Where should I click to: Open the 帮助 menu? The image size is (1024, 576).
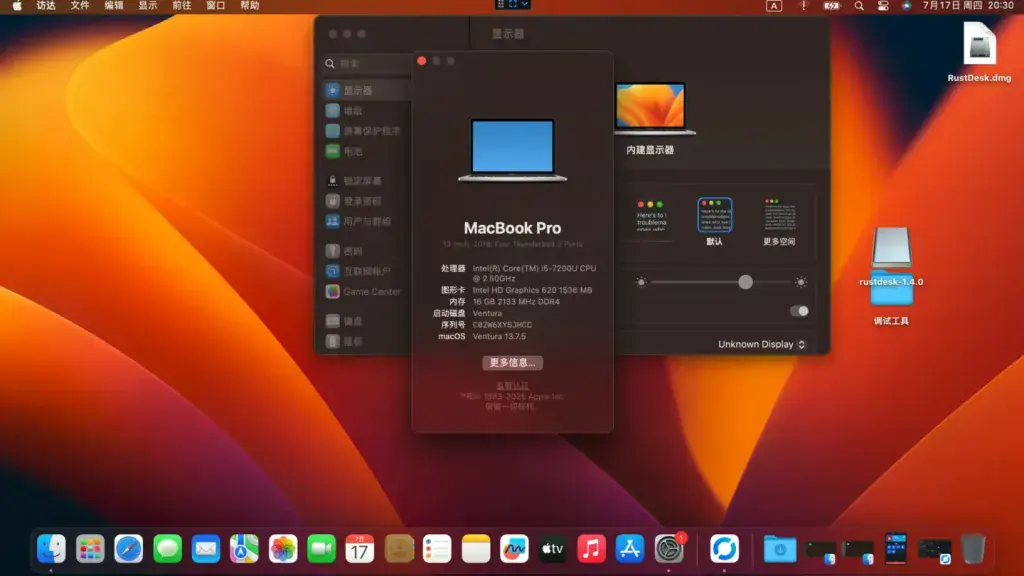click(249, 6)
